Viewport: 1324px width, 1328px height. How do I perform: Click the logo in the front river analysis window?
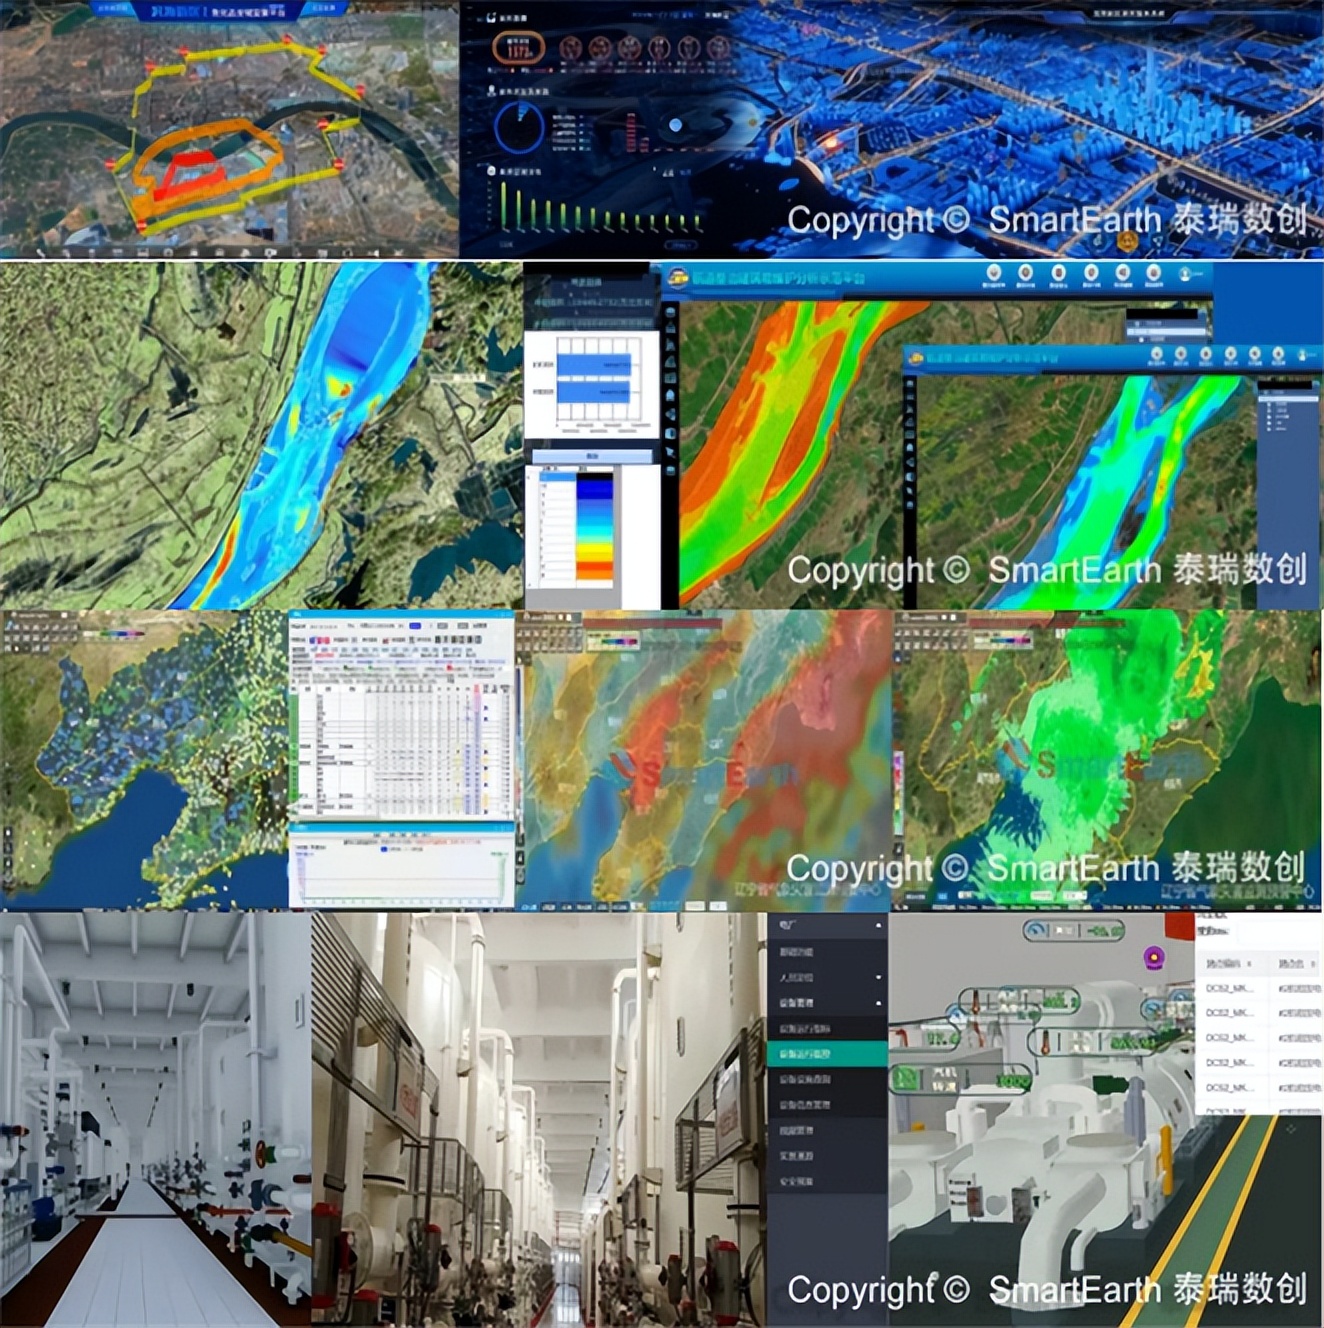(916, 357)
